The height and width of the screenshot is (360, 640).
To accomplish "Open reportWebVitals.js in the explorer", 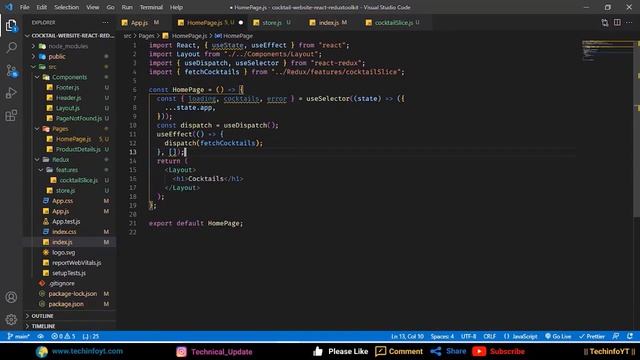I will pos(69,262).
